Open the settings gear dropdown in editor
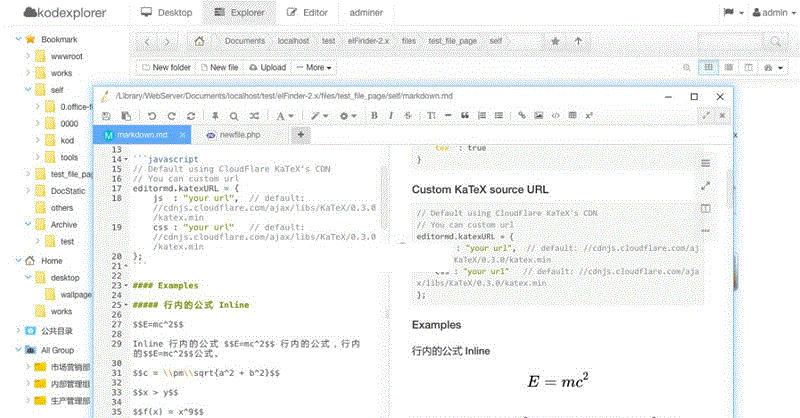Screen dimensions: 800x418 (348, 116)
